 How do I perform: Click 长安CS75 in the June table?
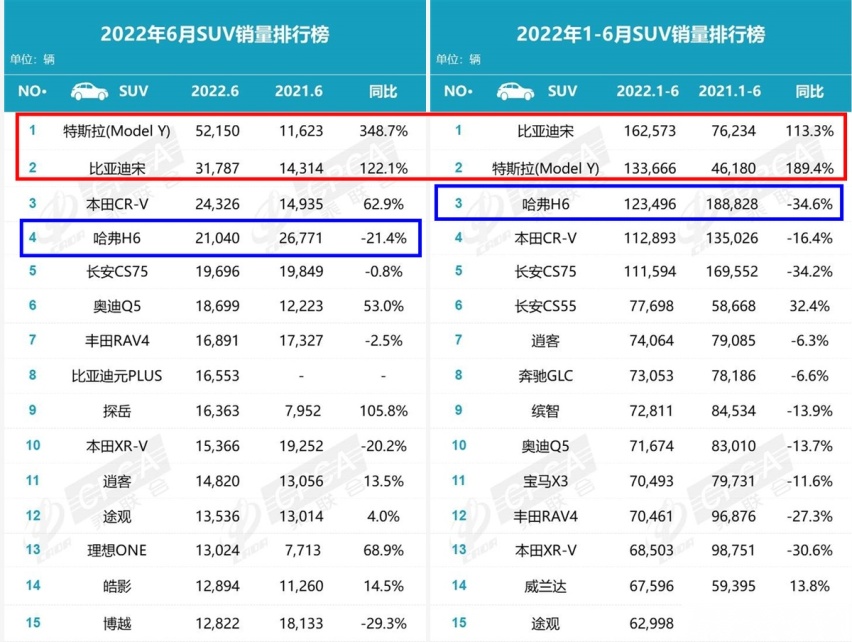[117, 271]
